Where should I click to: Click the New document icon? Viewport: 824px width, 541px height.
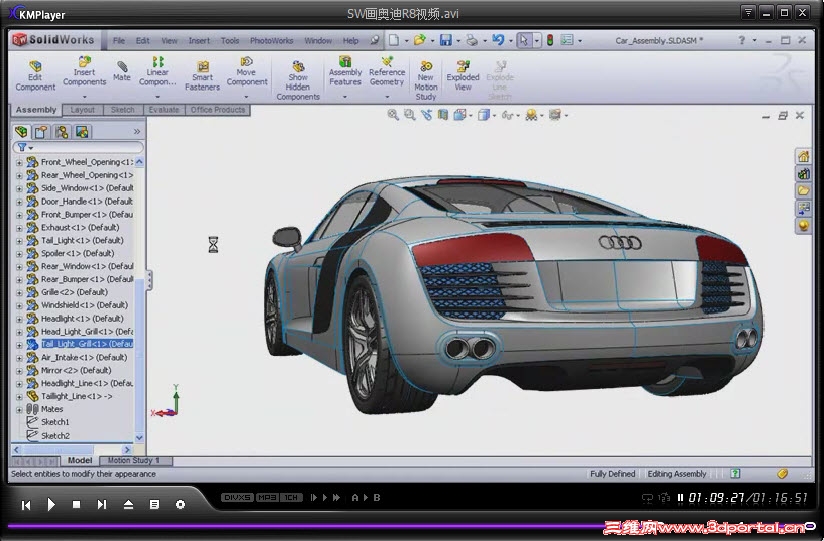point(394,40)
